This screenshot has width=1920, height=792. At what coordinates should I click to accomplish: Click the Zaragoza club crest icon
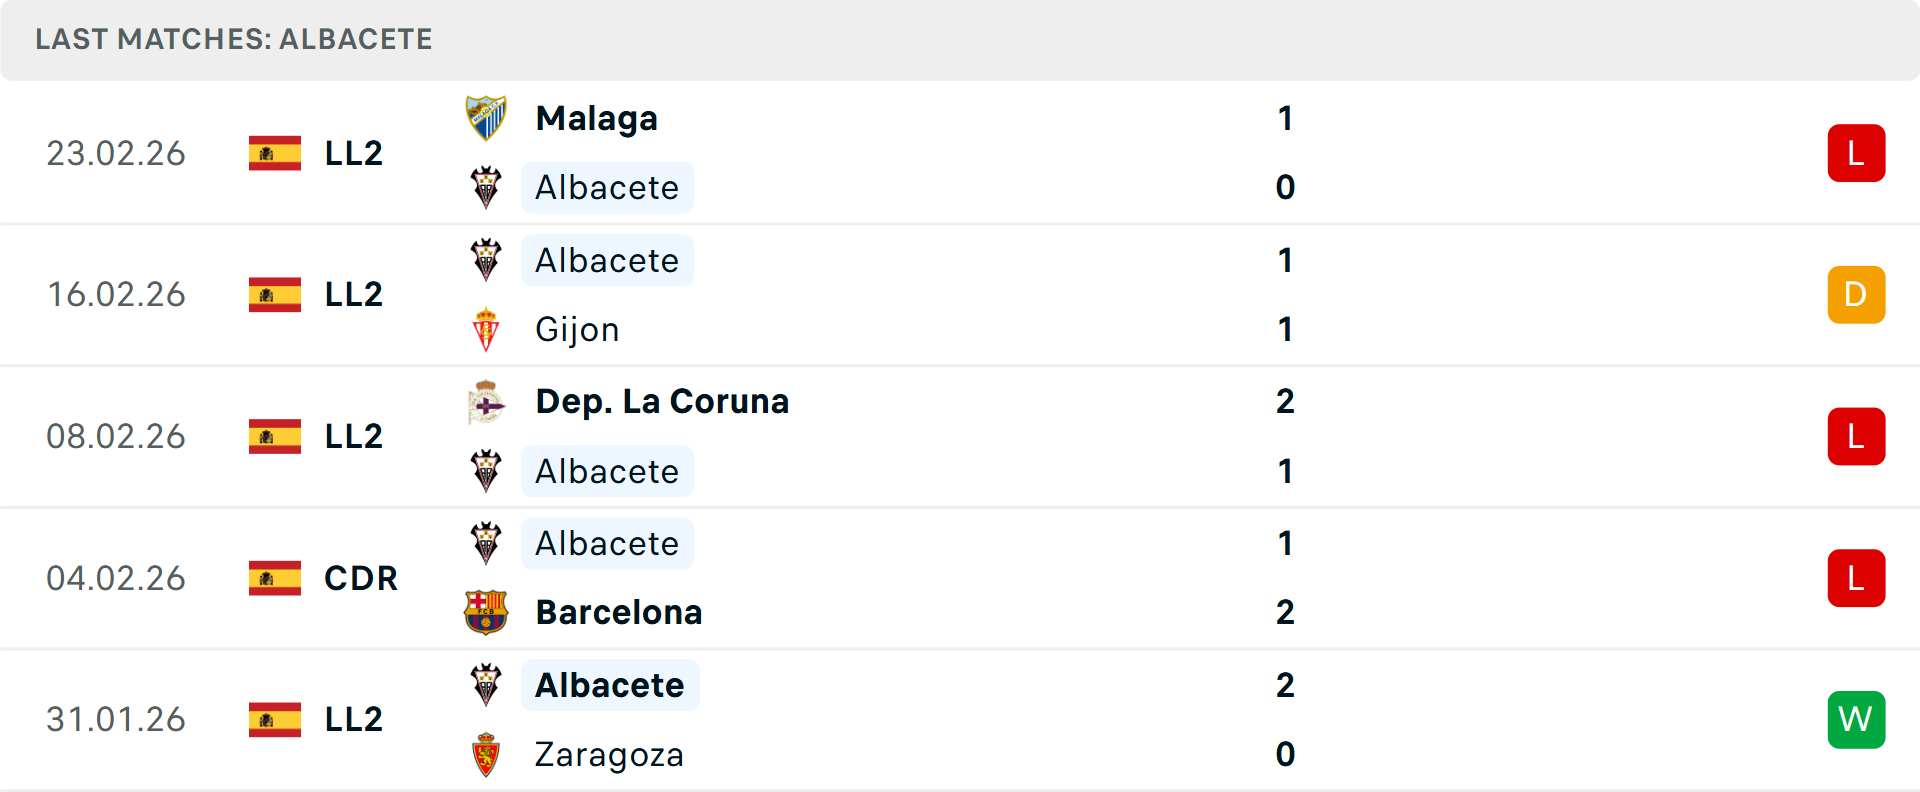click(486, 754)
